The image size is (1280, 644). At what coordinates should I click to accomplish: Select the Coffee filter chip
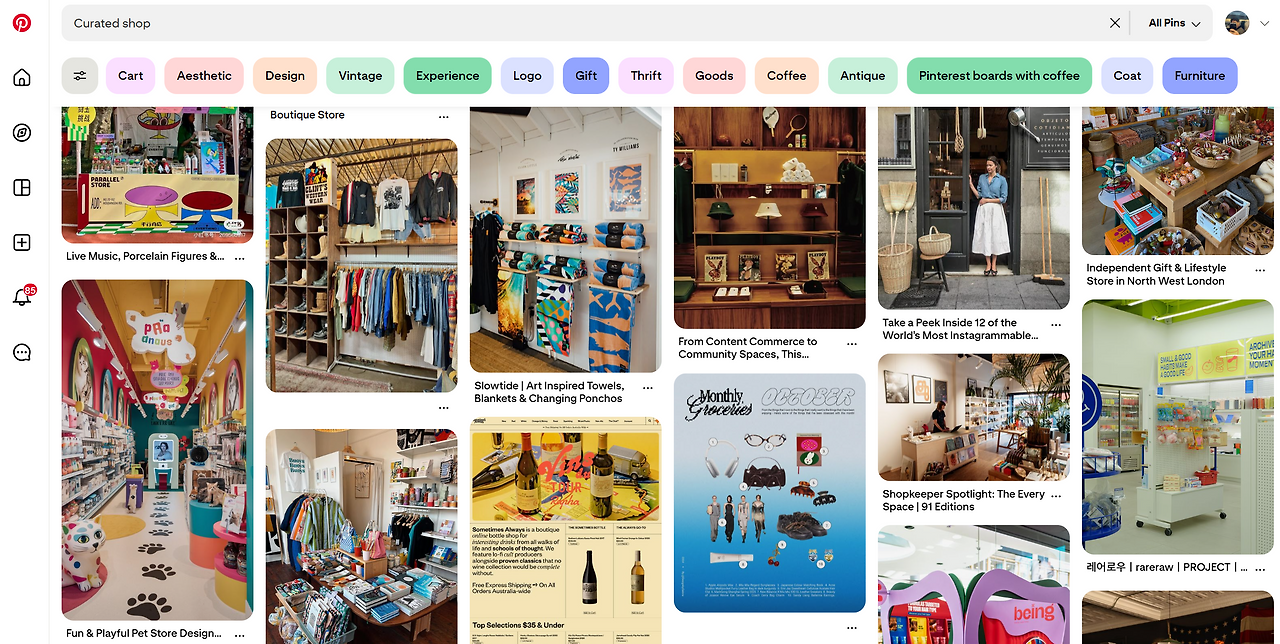tap(787, 76)
